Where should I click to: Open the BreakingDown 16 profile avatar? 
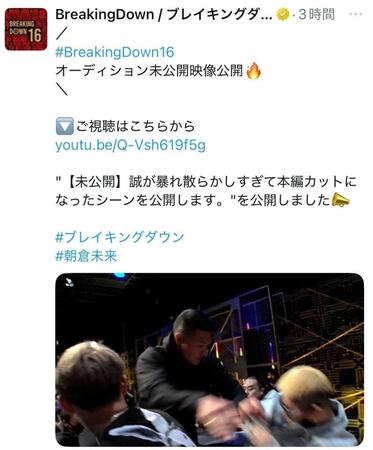[x=26, y=29]
